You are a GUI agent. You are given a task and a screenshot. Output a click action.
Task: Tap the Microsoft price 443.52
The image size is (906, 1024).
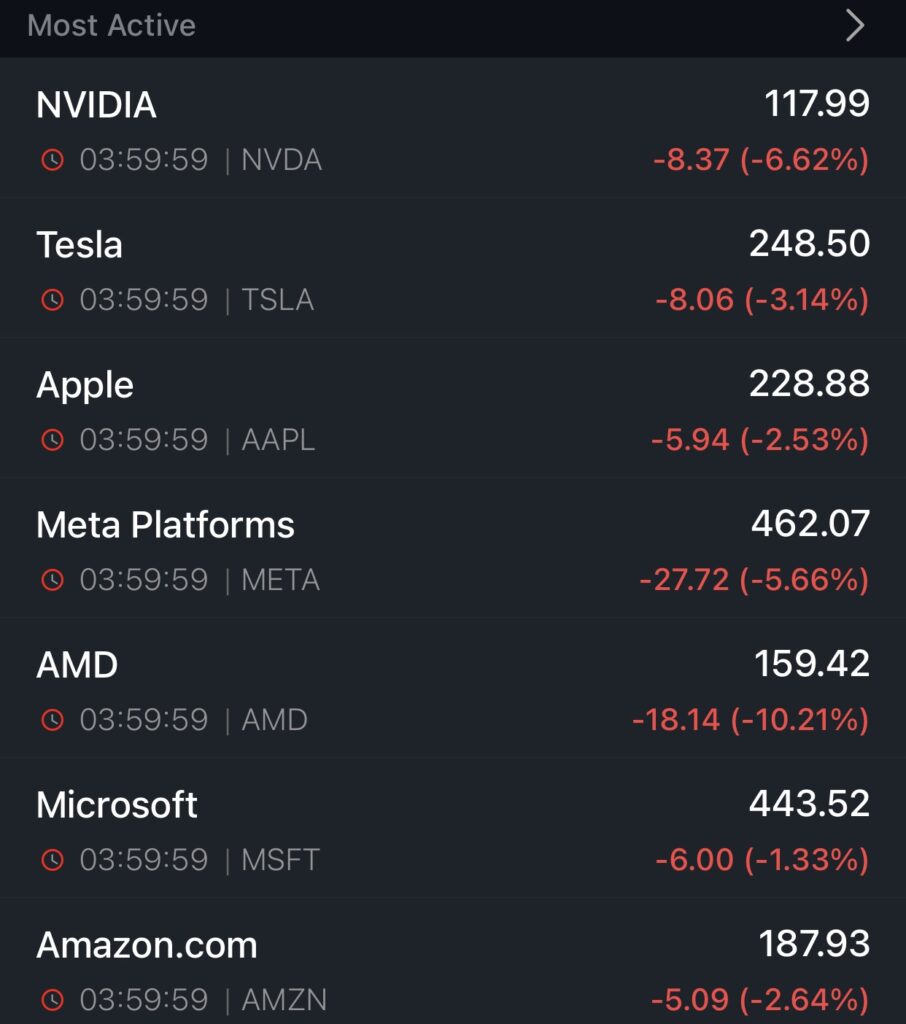810,804
